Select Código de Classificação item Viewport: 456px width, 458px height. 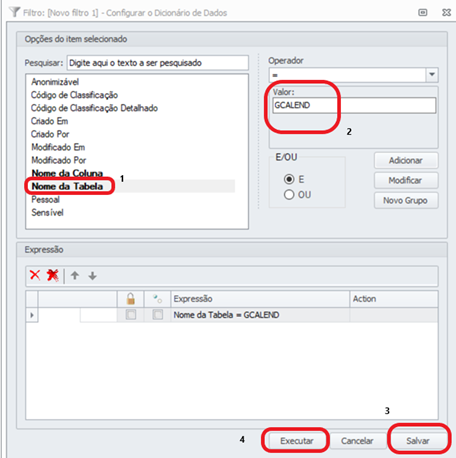pos(74,95)
